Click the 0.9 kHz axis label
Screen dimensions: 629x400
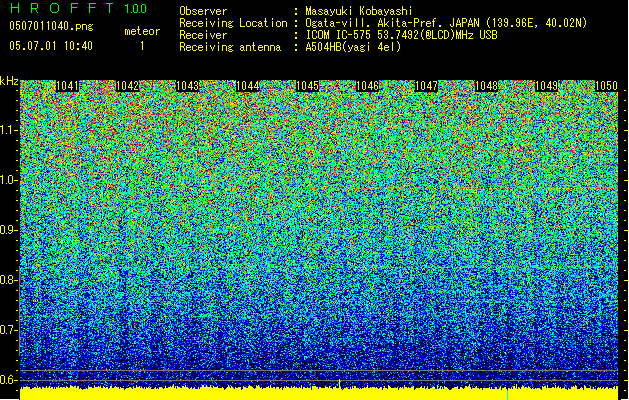9,230
